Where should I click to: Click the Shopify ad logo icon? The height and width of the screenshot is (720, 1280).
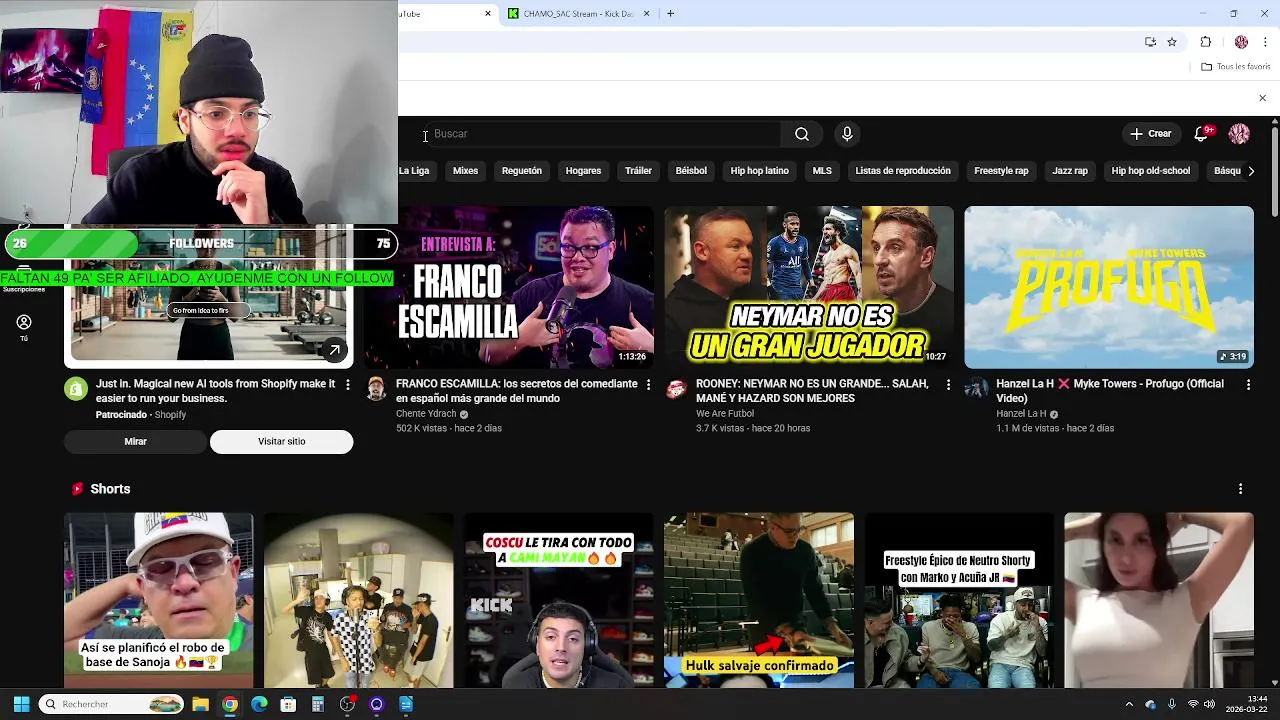point(76,389)
